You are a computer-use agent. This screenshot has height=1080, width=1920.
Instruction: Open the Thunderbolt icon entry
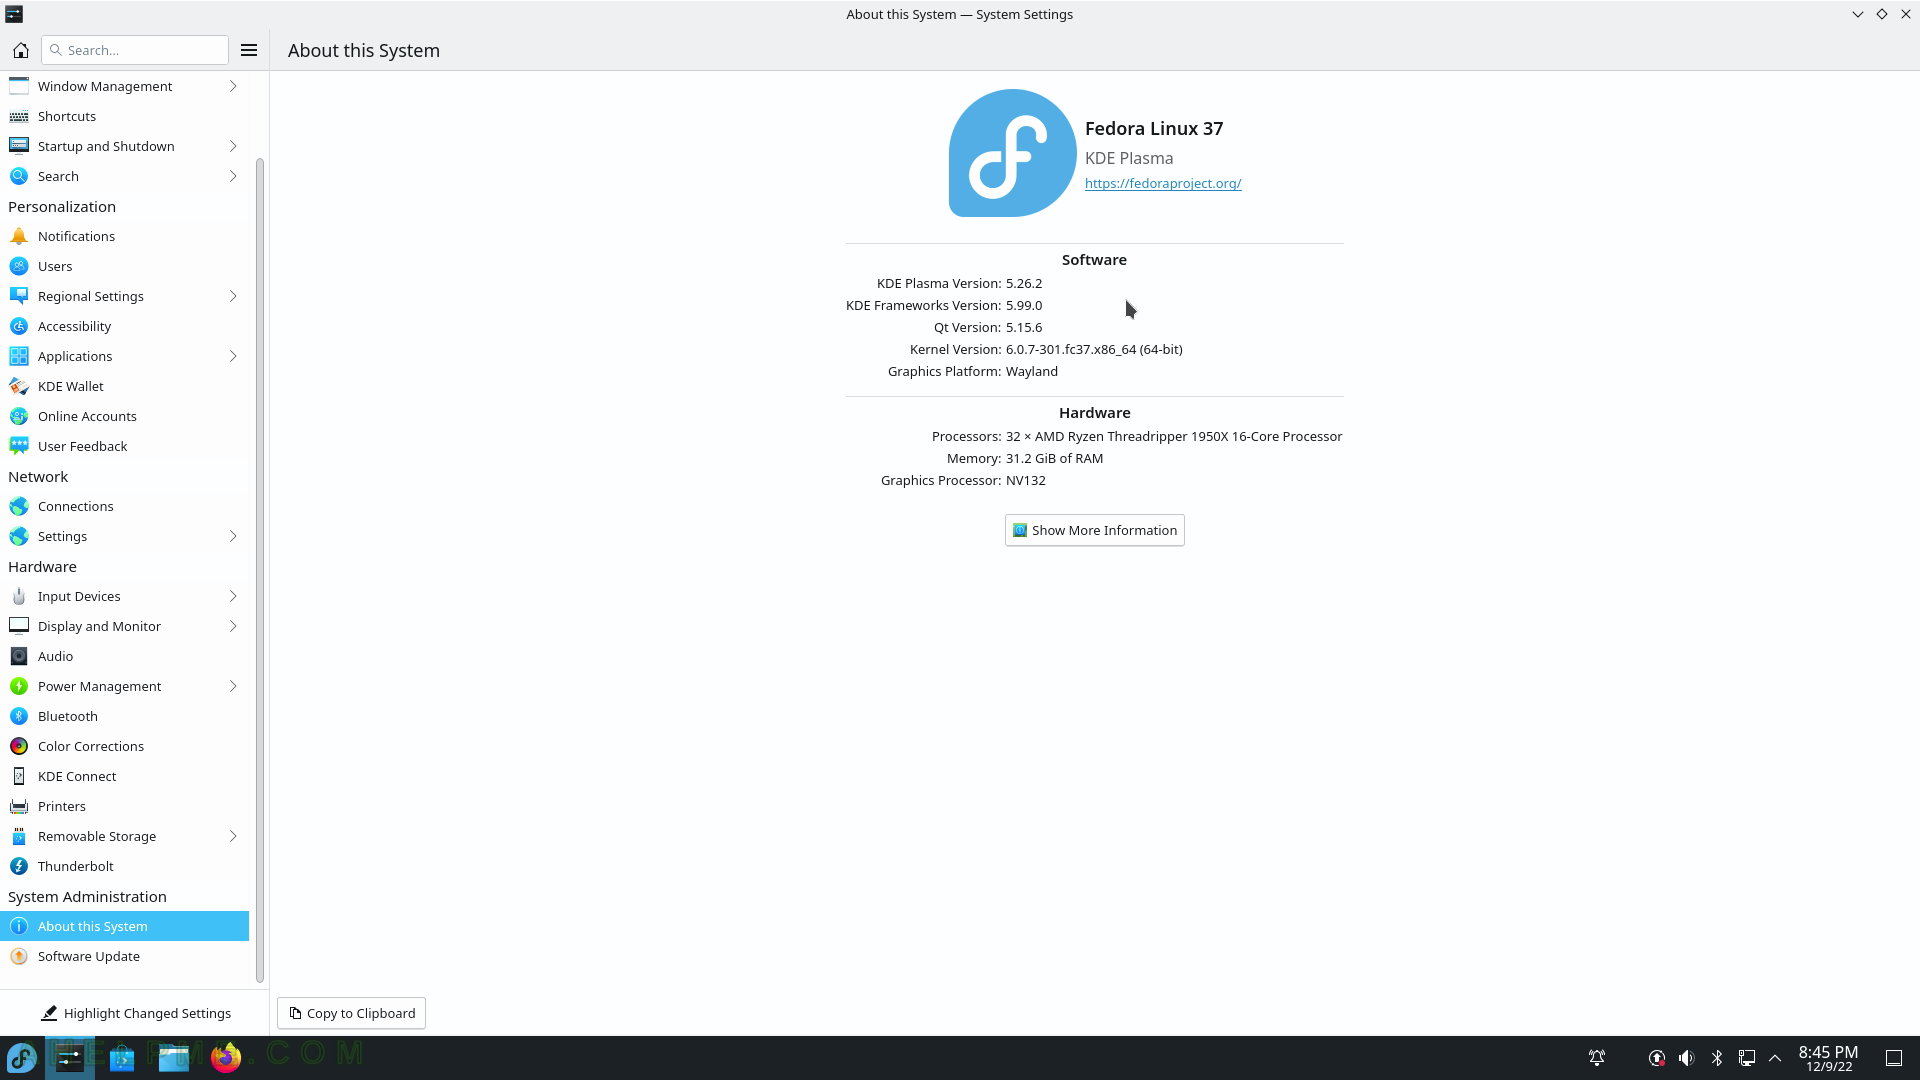19,866
